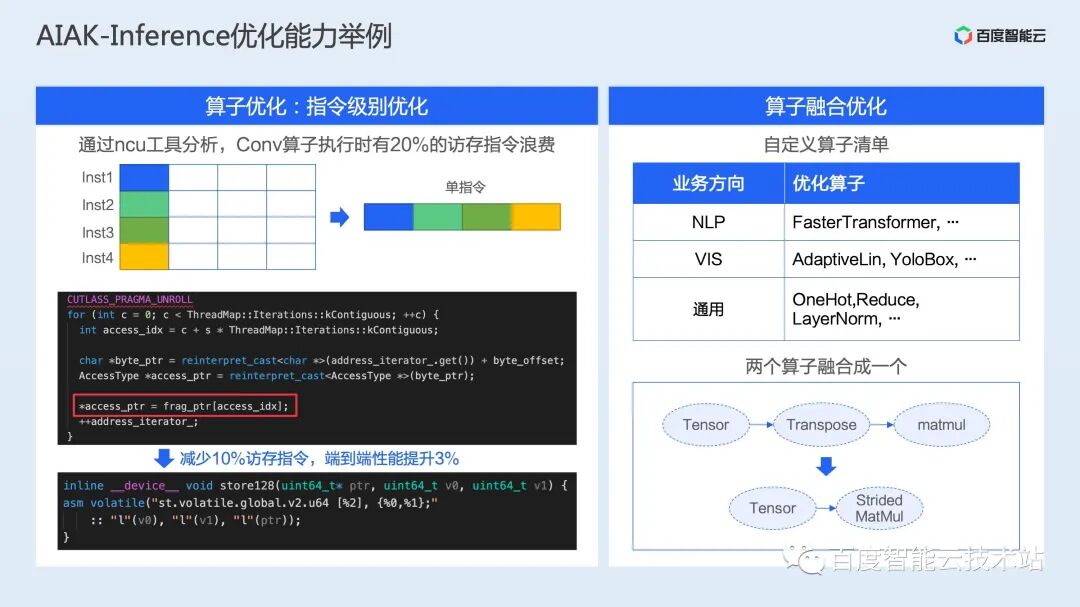
Task: Click the Strided MatMul node
Action: [x=879, y=508]
